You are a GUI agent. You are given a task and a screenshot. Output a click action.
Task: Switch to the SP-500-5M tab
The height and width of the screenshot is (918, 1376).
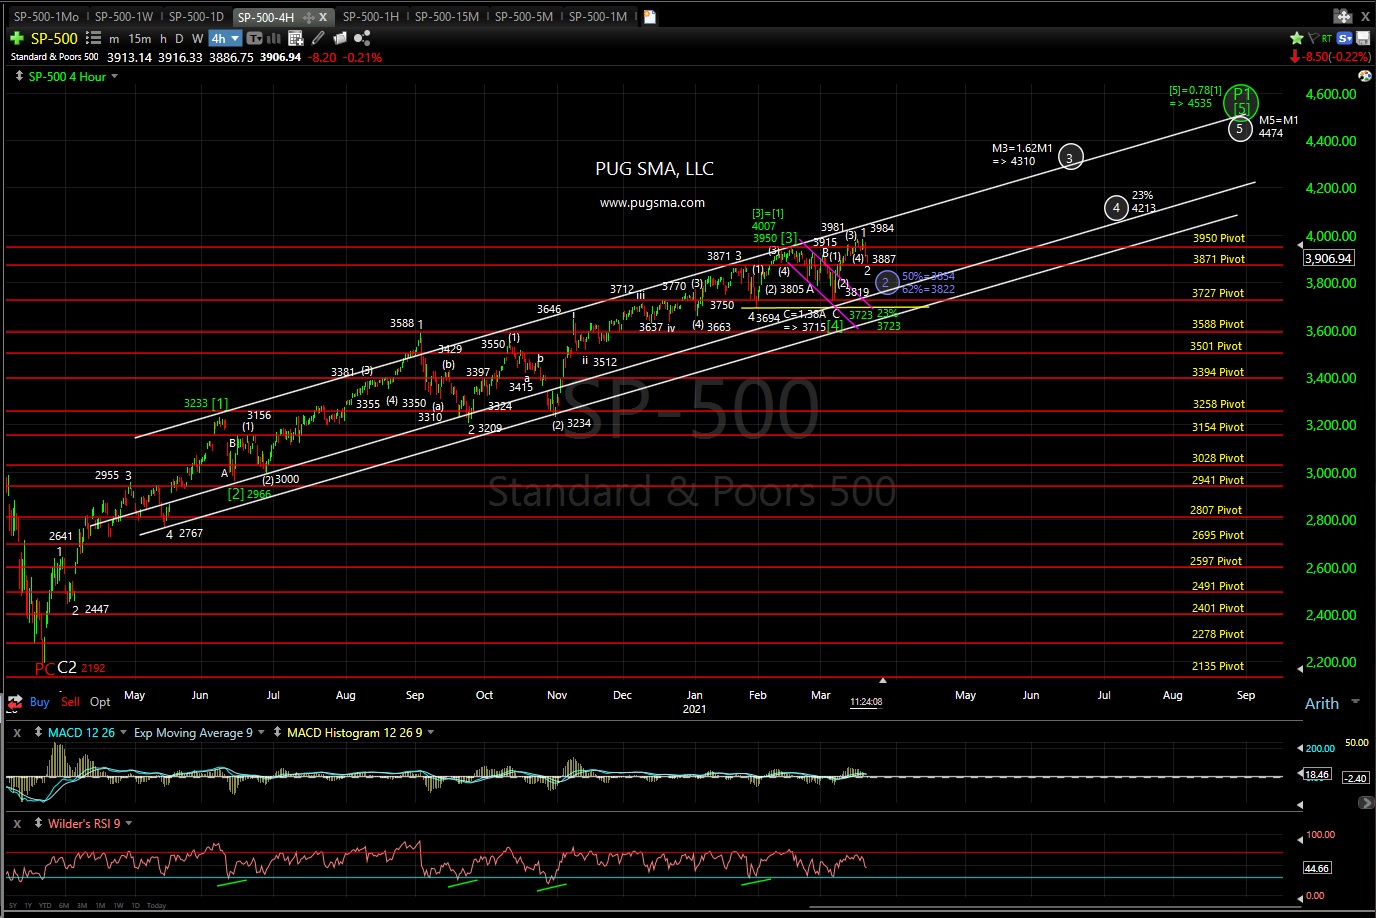click(524, 17)
